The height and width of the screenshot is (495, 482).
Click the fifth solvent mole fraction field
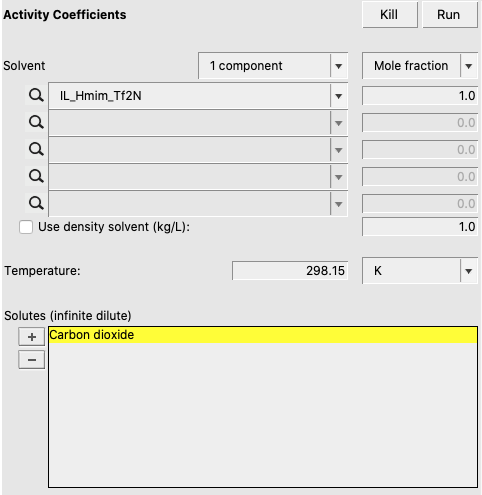point(420,203)
